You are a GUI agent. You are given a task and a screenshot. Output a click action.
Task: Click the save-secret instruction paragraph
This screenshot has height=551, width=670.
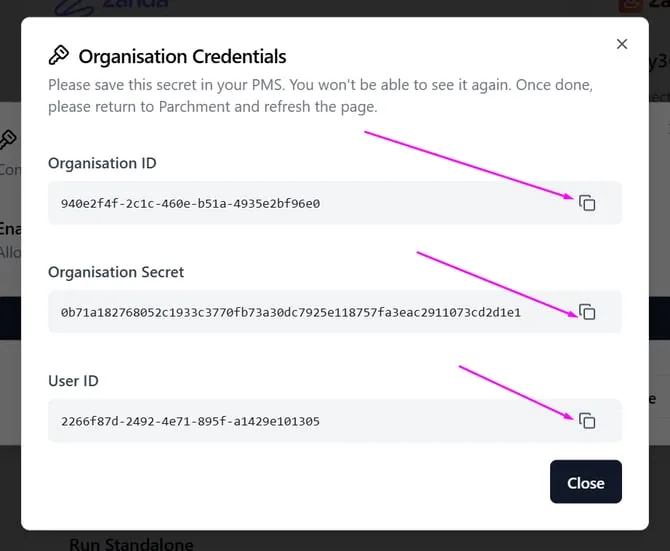tap(320, 96)
